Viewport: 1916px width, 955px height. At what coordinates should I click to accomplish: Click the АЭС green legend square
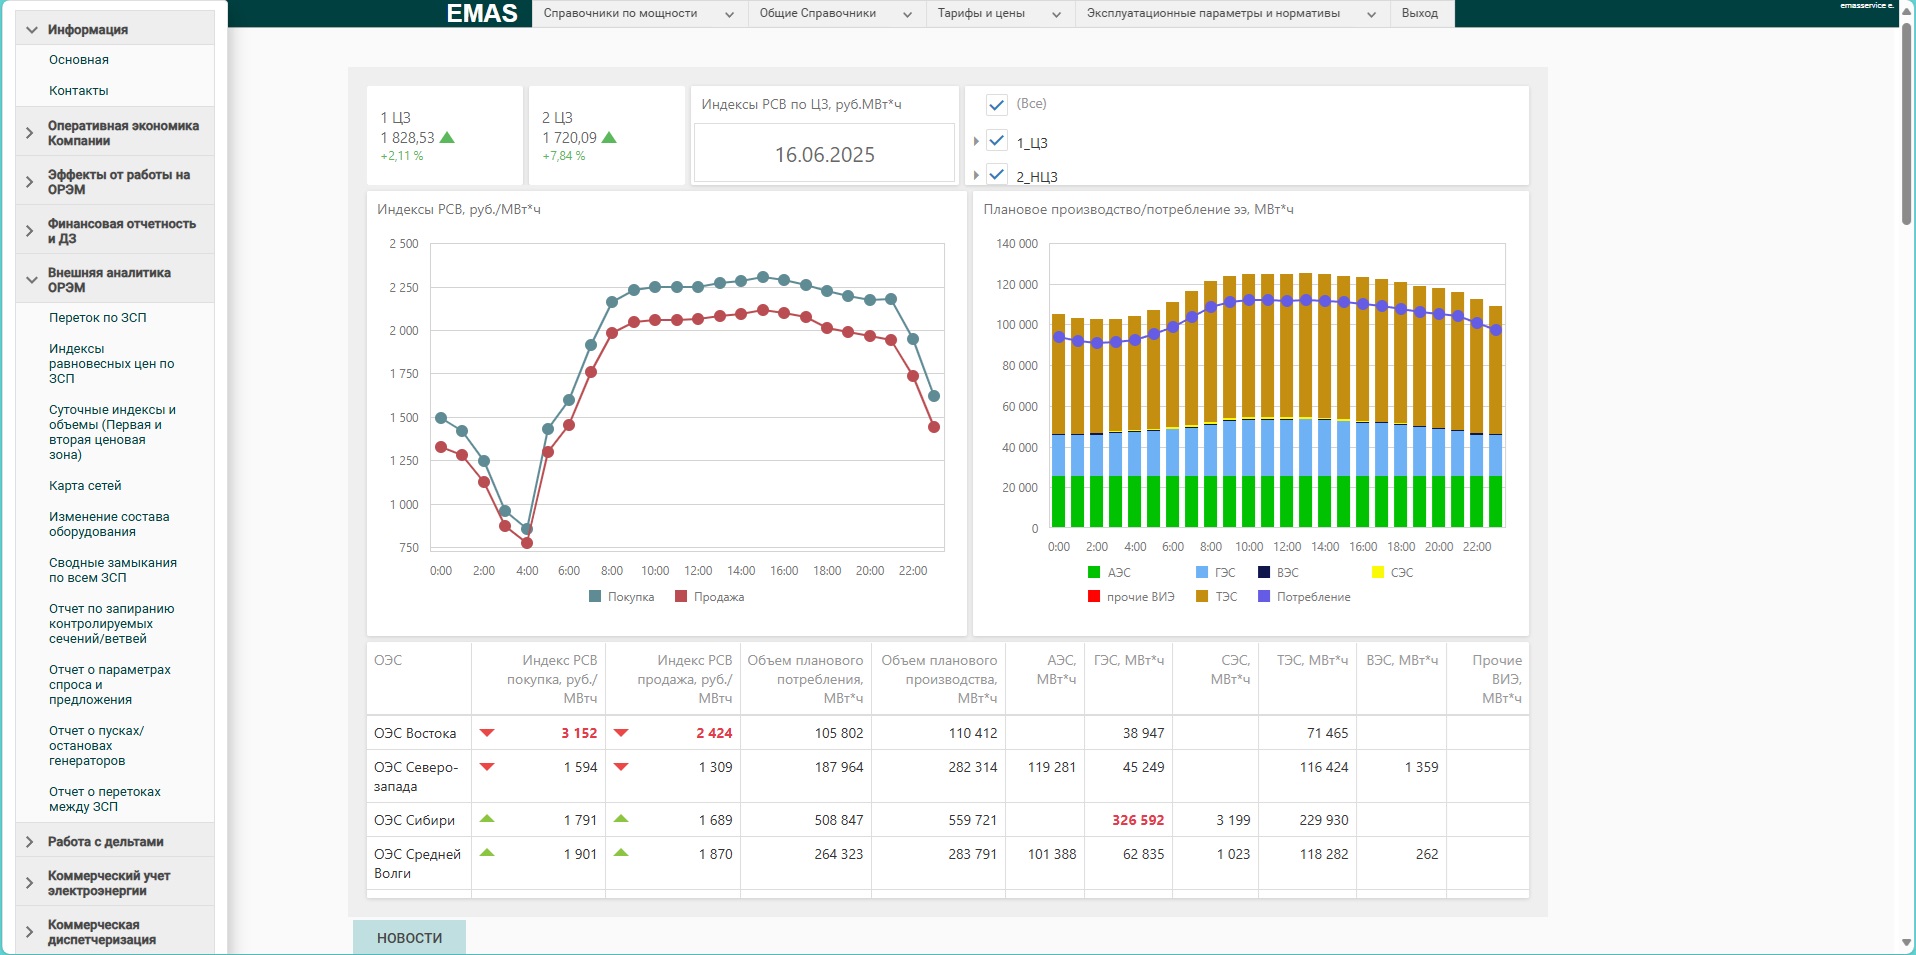1094,573
